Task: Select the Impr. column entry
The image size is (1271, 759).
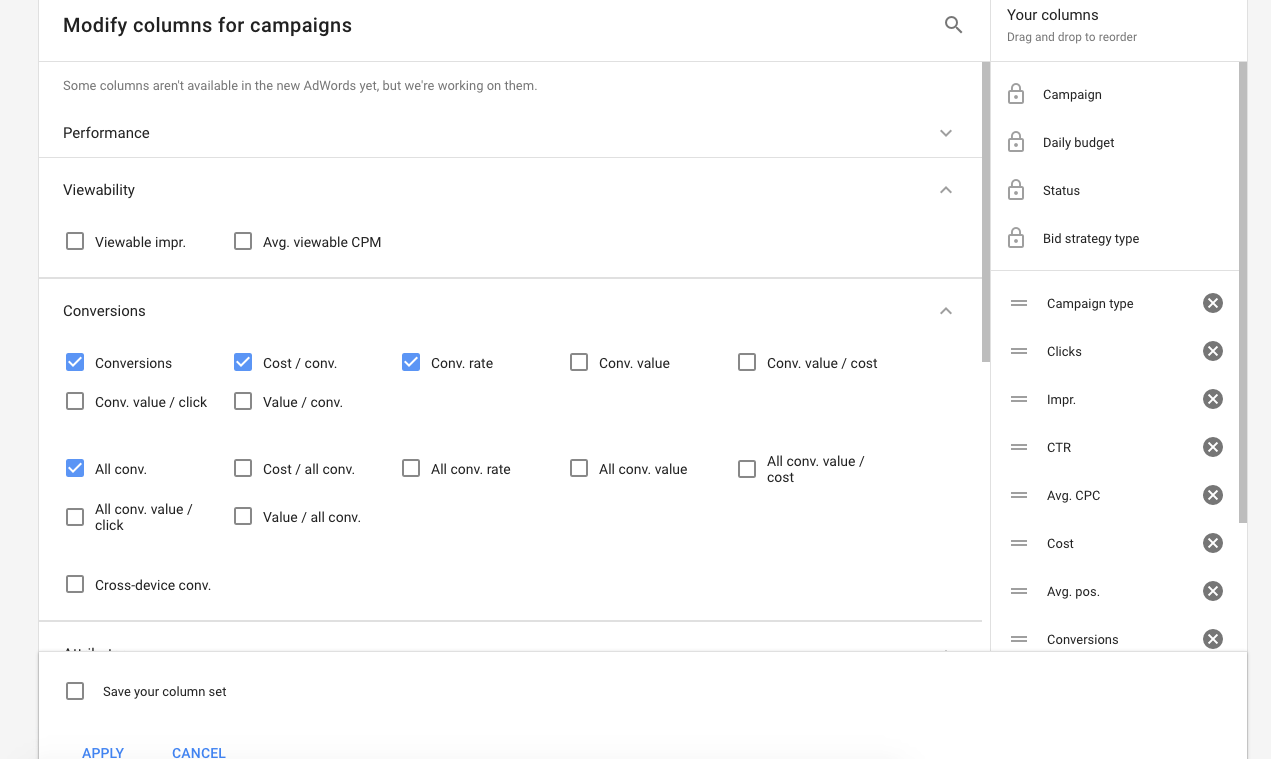Action: [1061, 399]
